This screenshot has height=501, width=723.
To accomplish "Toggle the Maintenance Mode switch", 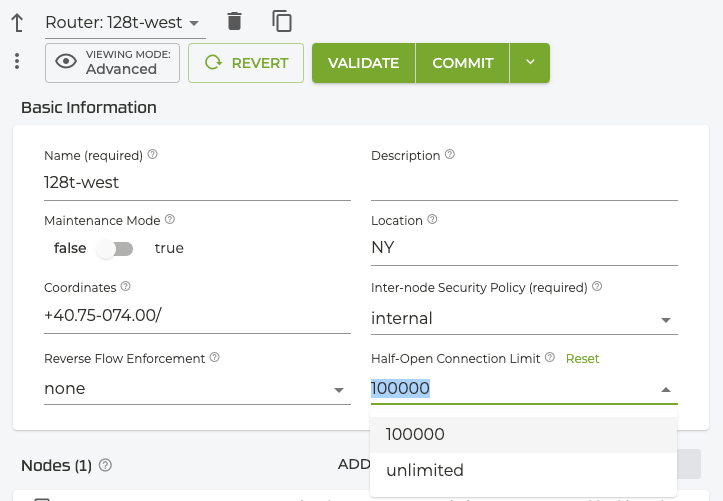I will [x=120, y=248].
